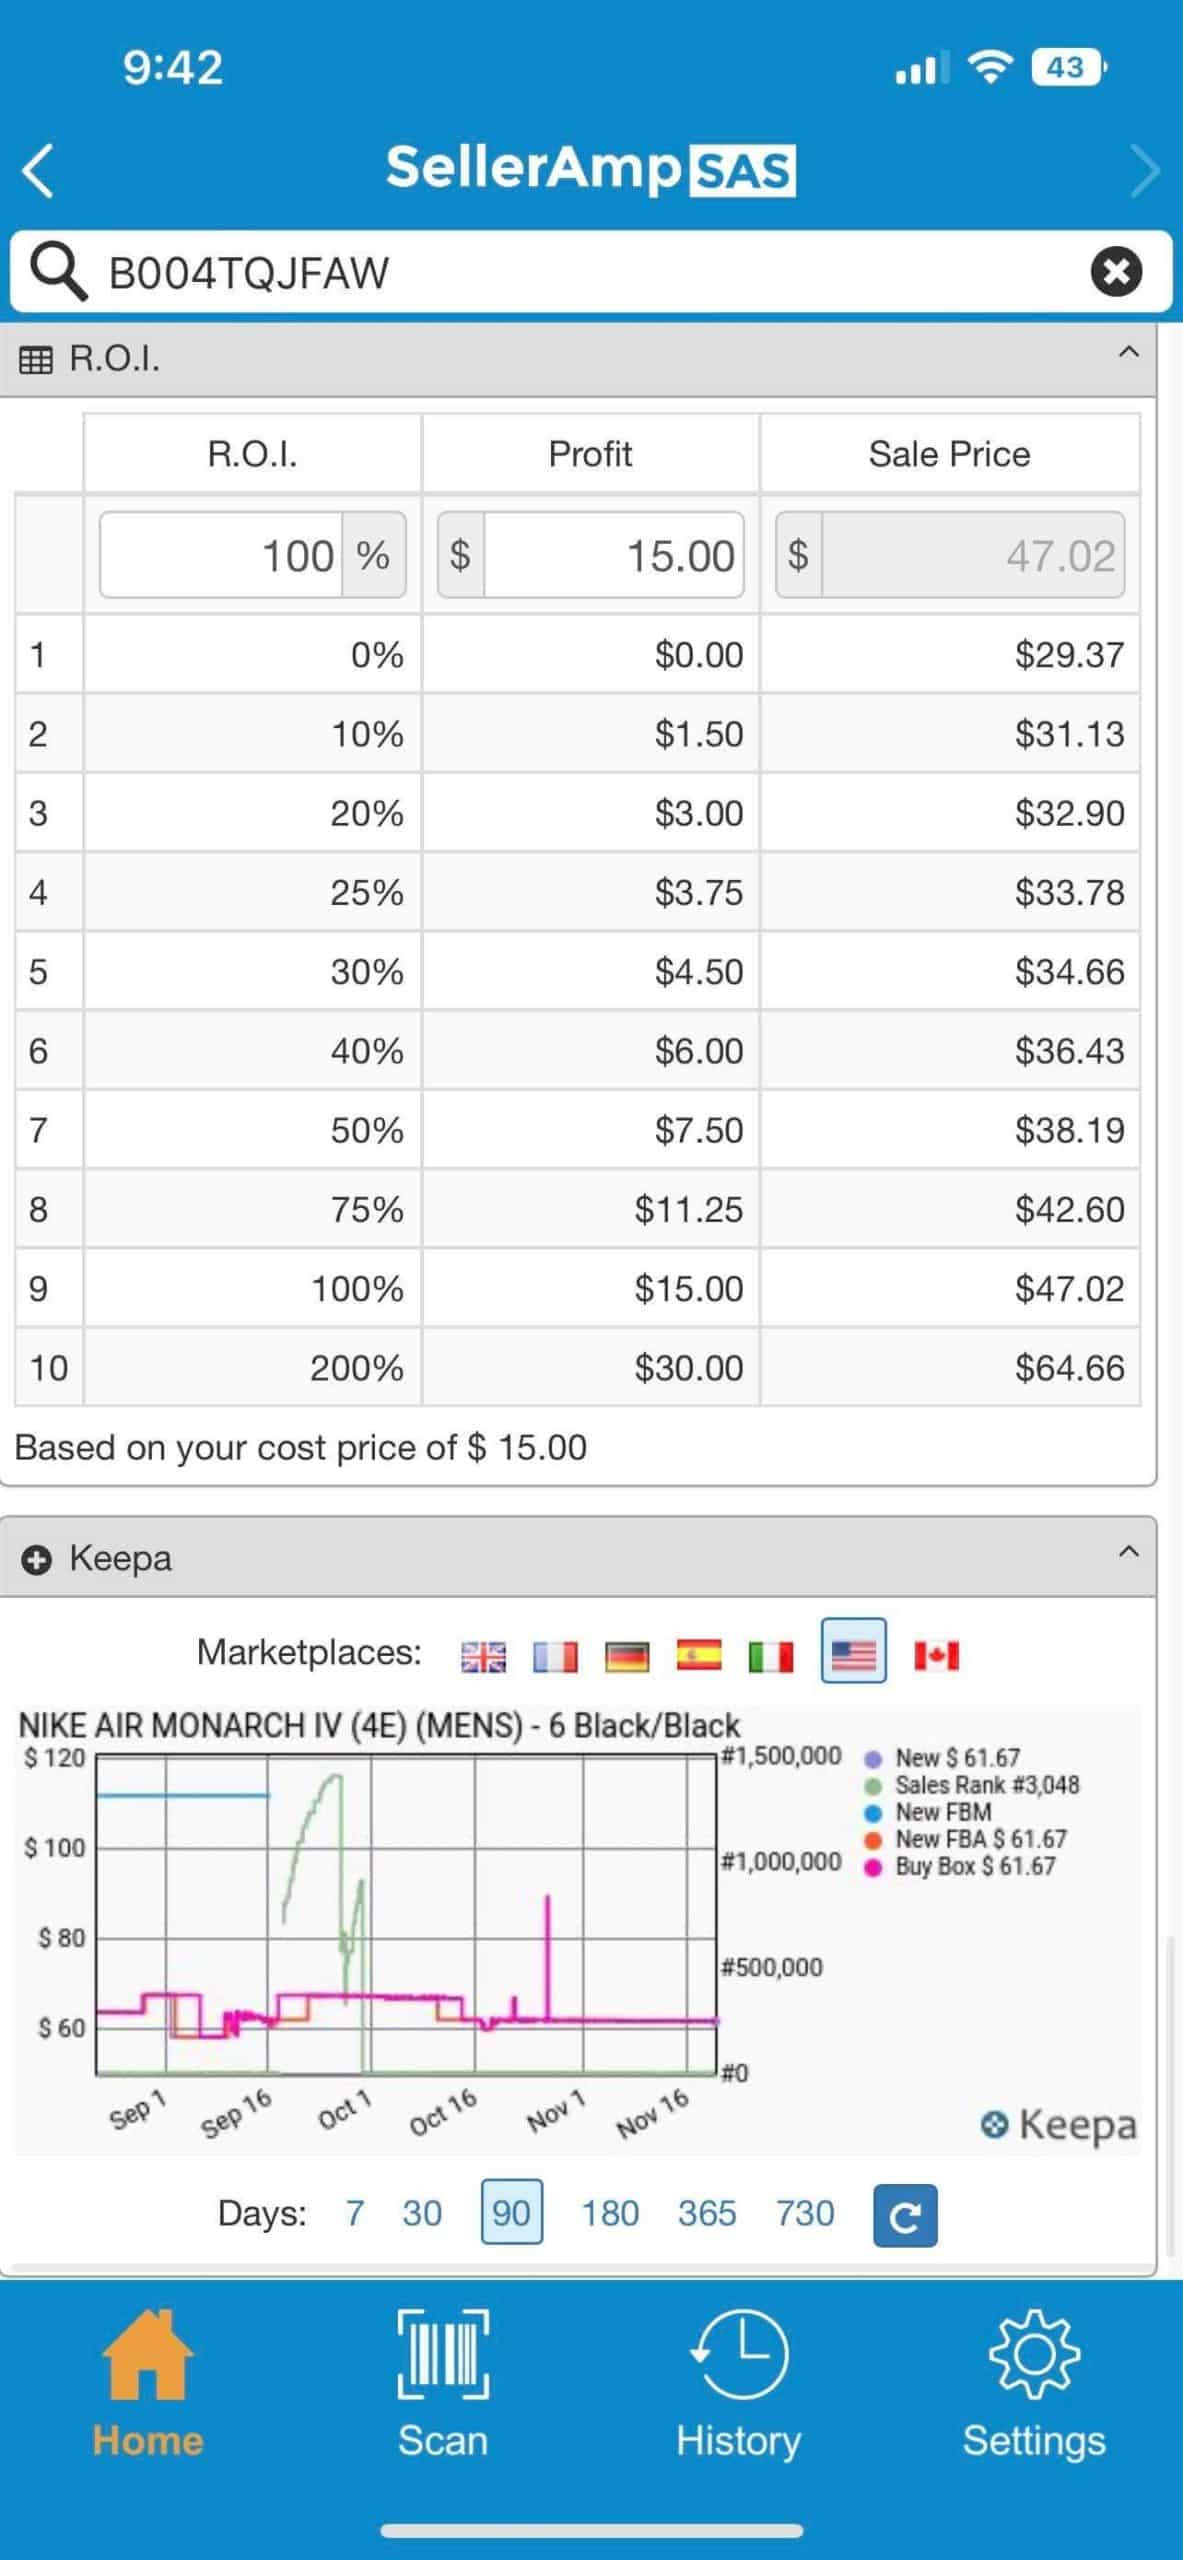Select the United Kingdom marketplace flag
Screen dimensions: 1183x2560
[x=483, y=1656]
